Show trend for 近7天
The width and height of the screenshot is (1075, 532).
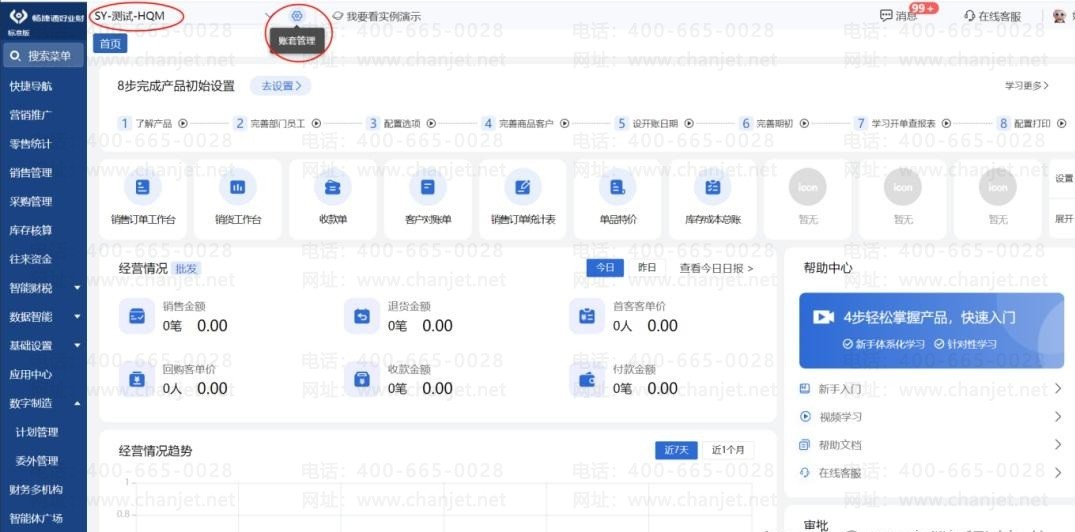(x=676, y=450)
